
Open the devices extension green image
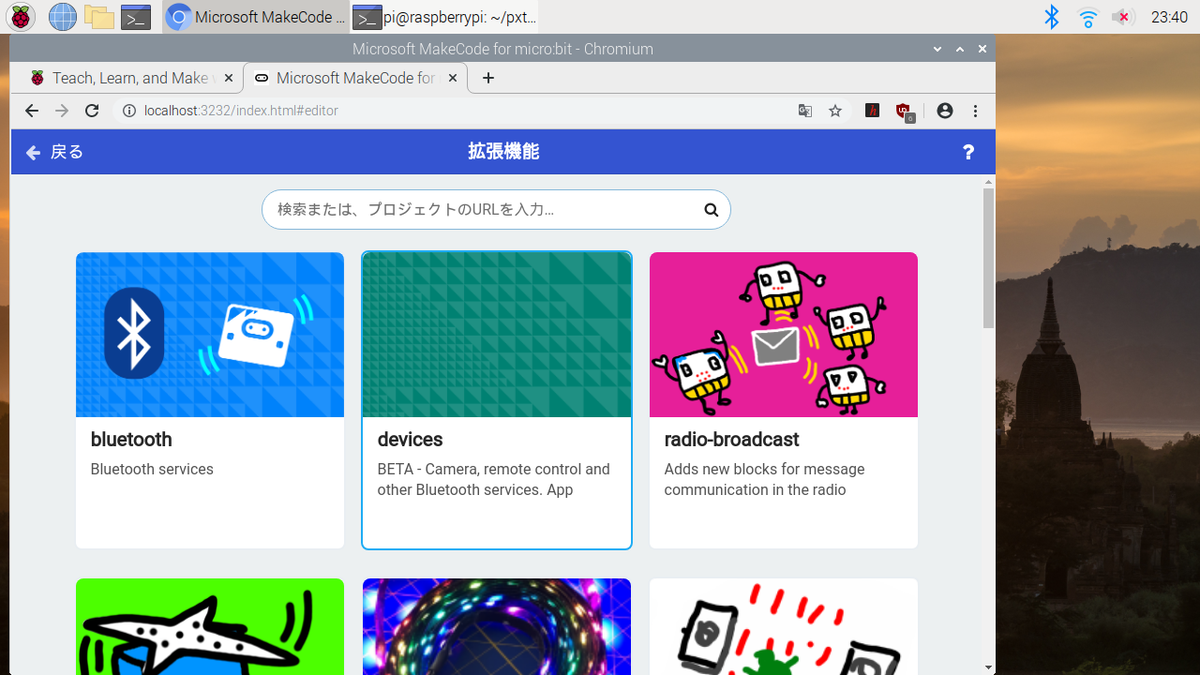497,334
